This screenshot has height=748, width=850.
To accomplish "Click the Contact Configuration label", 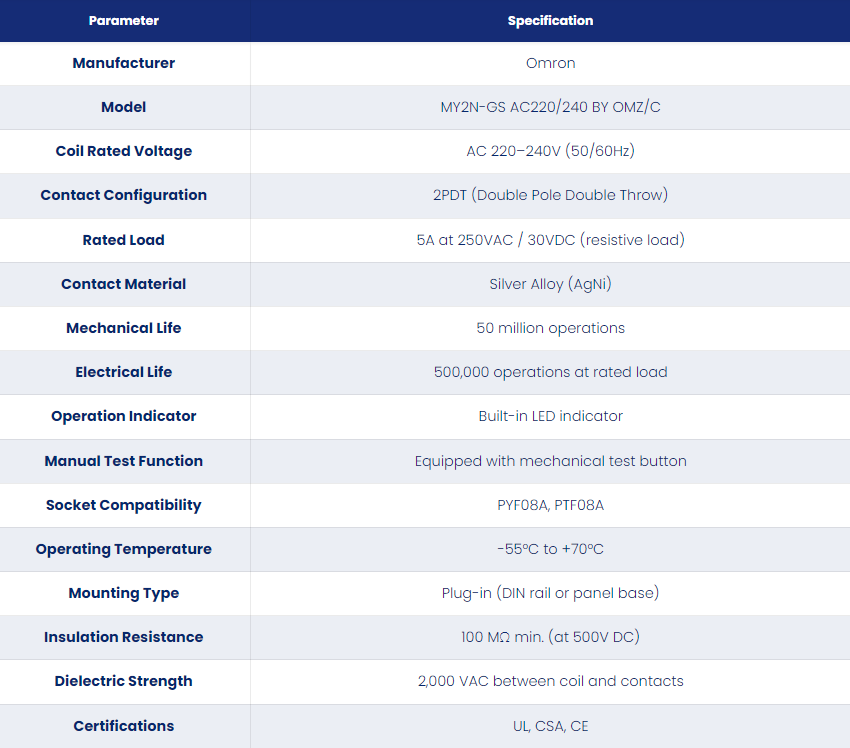I will point(124,195).
